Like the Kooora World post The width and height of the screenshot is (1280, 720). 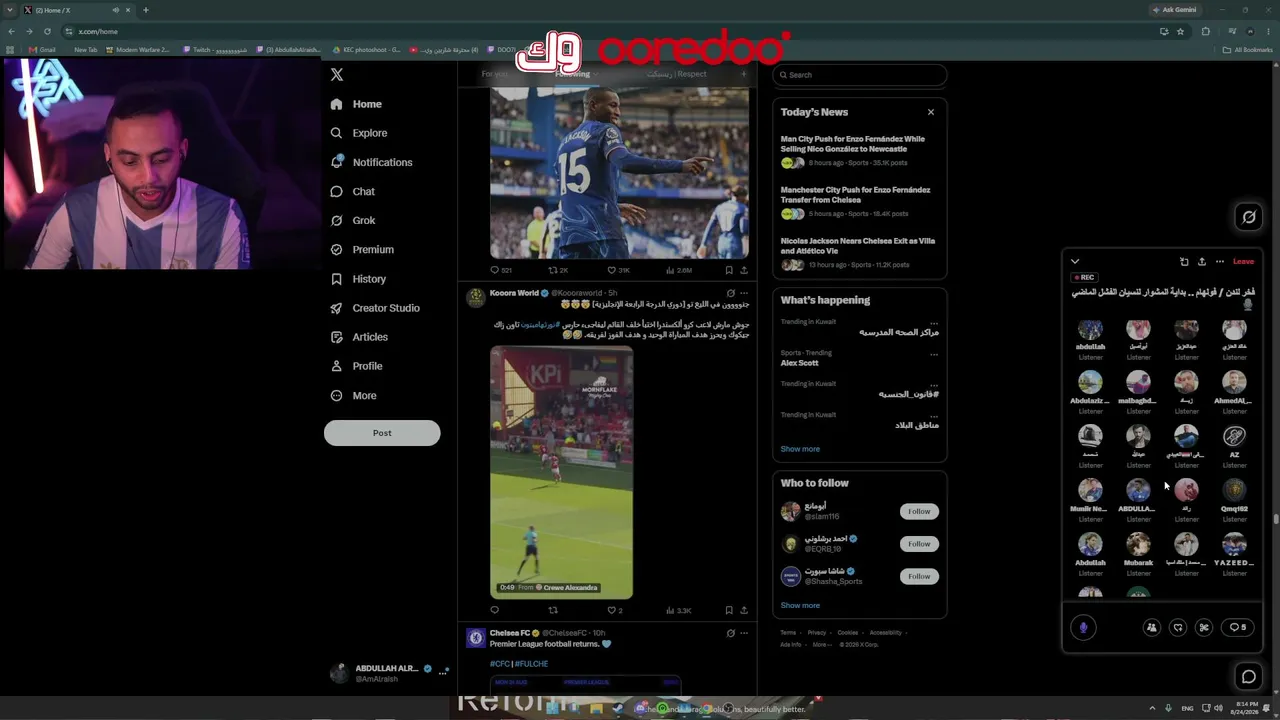pos(613,610)
